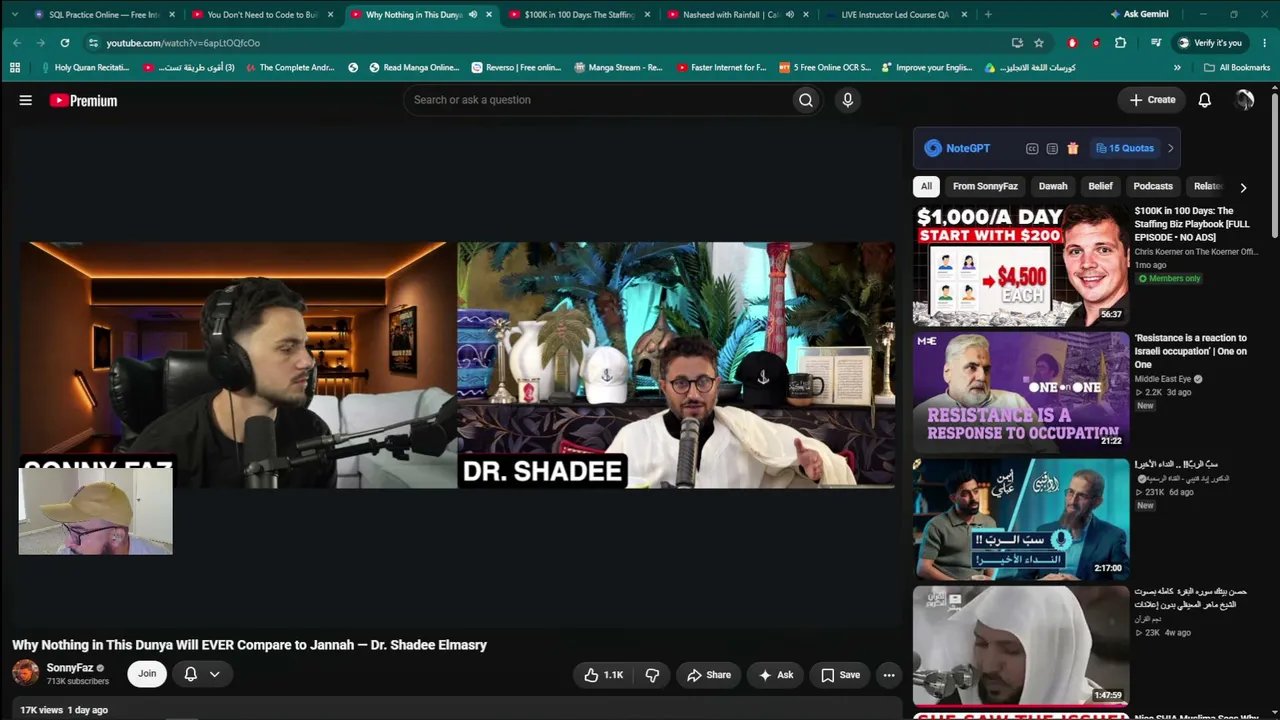Open the browser Extensions puzzle icon
This screenshot has height=720, width=1280.
coord(1120,43)
